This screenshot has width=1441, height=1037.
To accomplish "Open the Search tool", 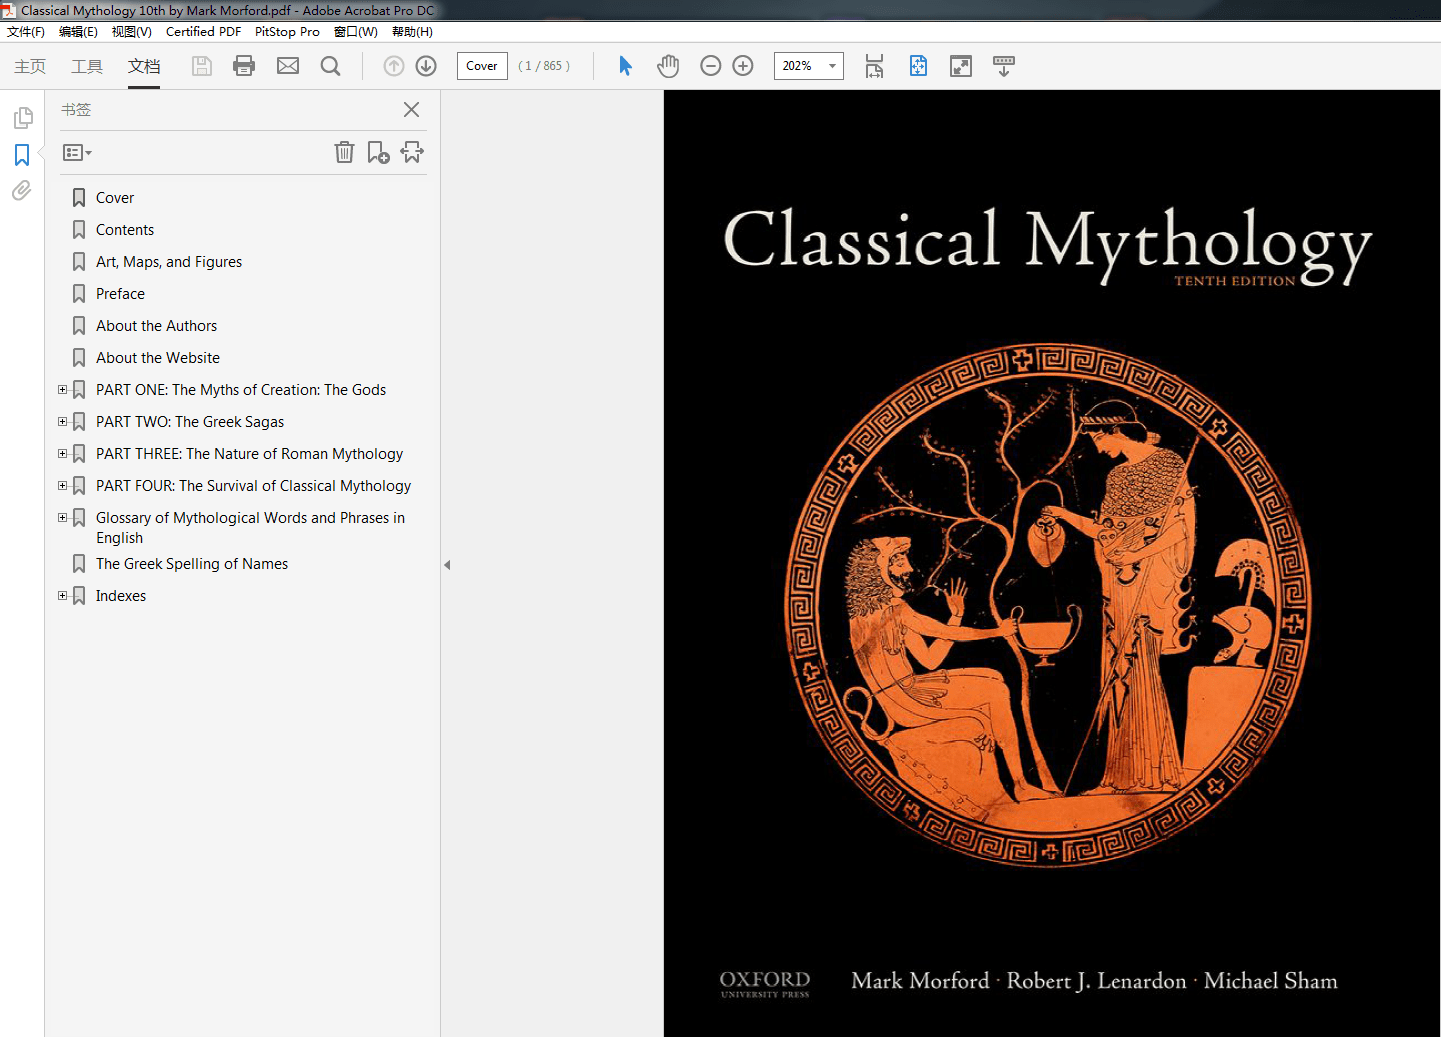I will (330, 66).
